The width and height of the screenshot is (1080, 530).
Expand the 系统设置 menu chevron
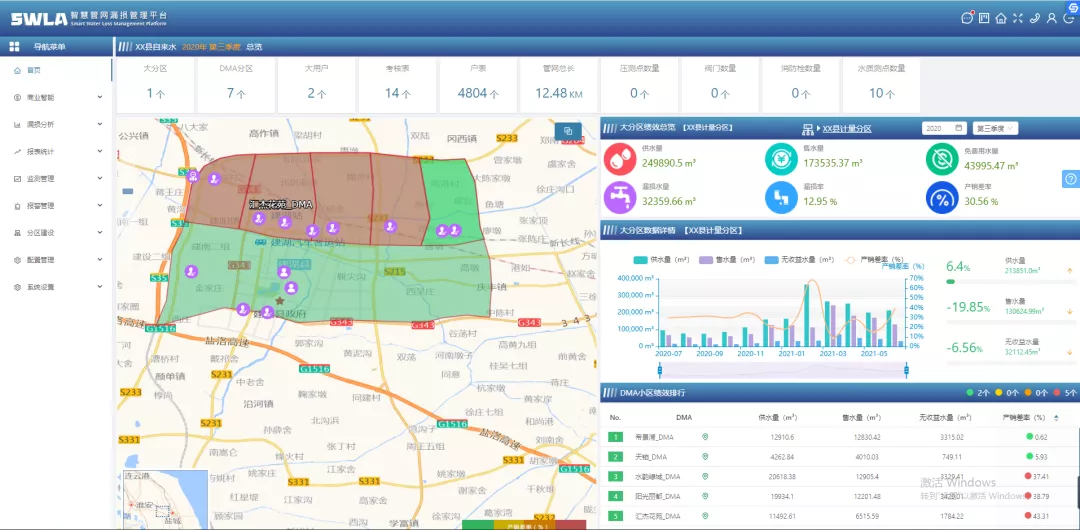pos(100,287)
